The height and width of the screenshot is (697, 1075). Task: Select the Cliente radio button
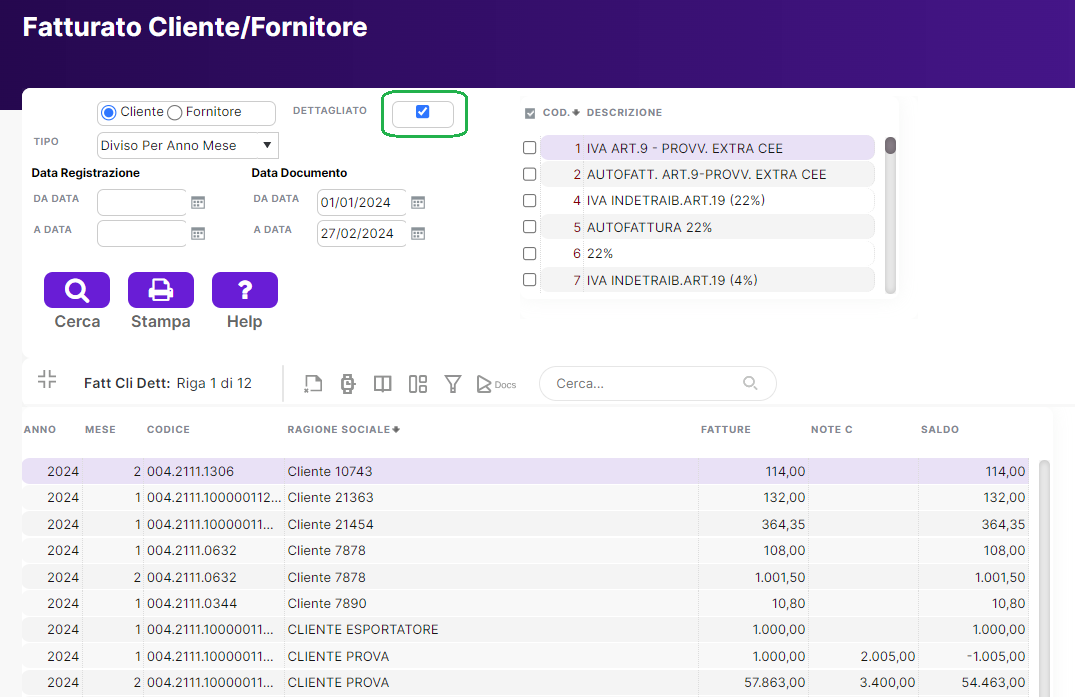tap(108, 112)
